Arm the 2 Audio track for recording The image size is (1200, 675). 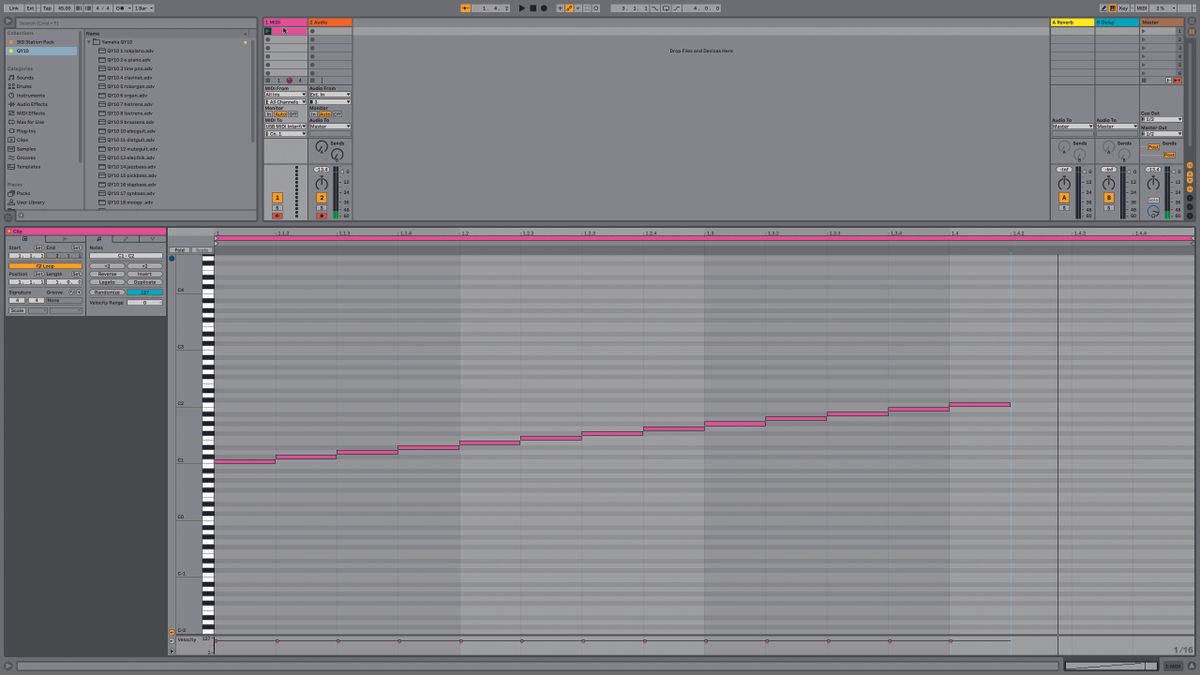click(321, 214)
